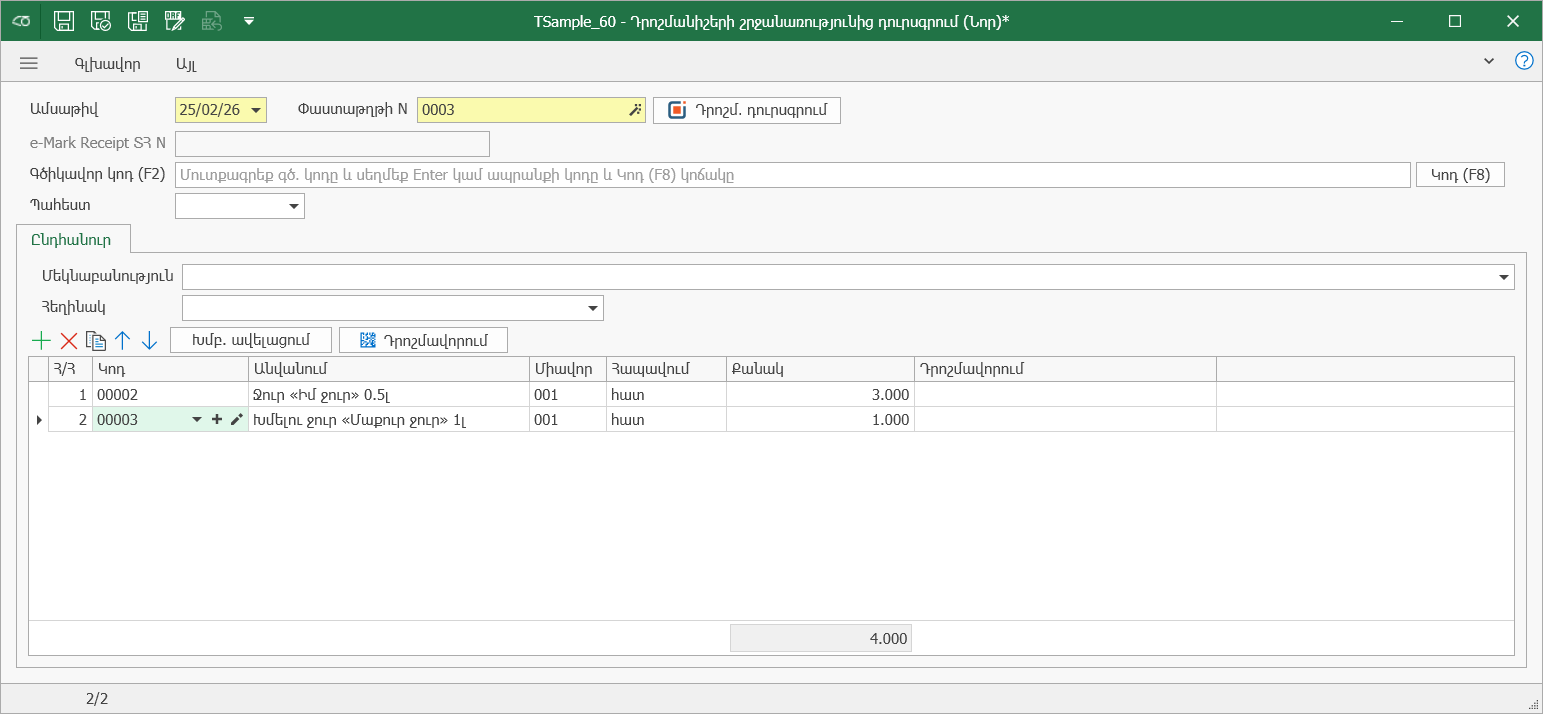Click the pencil edit icon in code cell 00003

236,420
